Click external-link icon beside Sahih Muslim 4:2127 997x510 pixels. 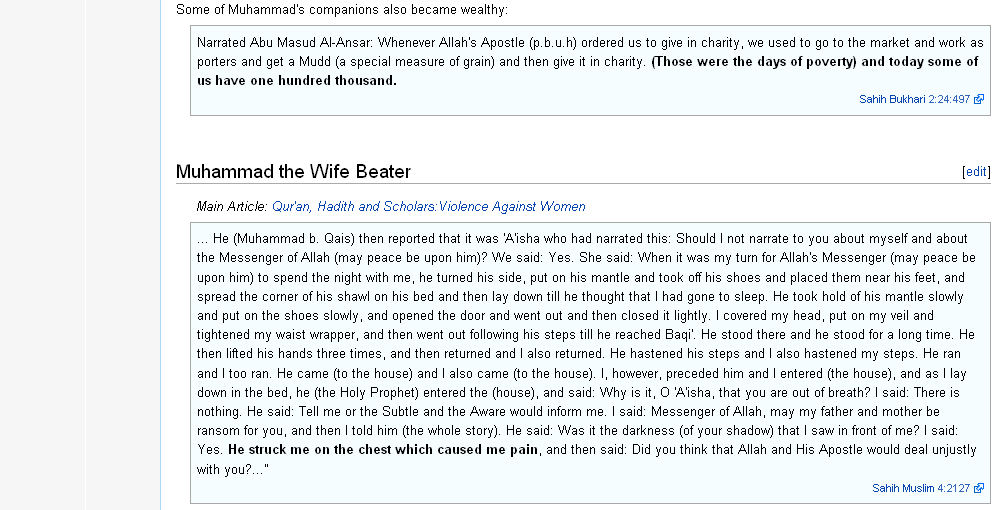[x=979, y=488]
